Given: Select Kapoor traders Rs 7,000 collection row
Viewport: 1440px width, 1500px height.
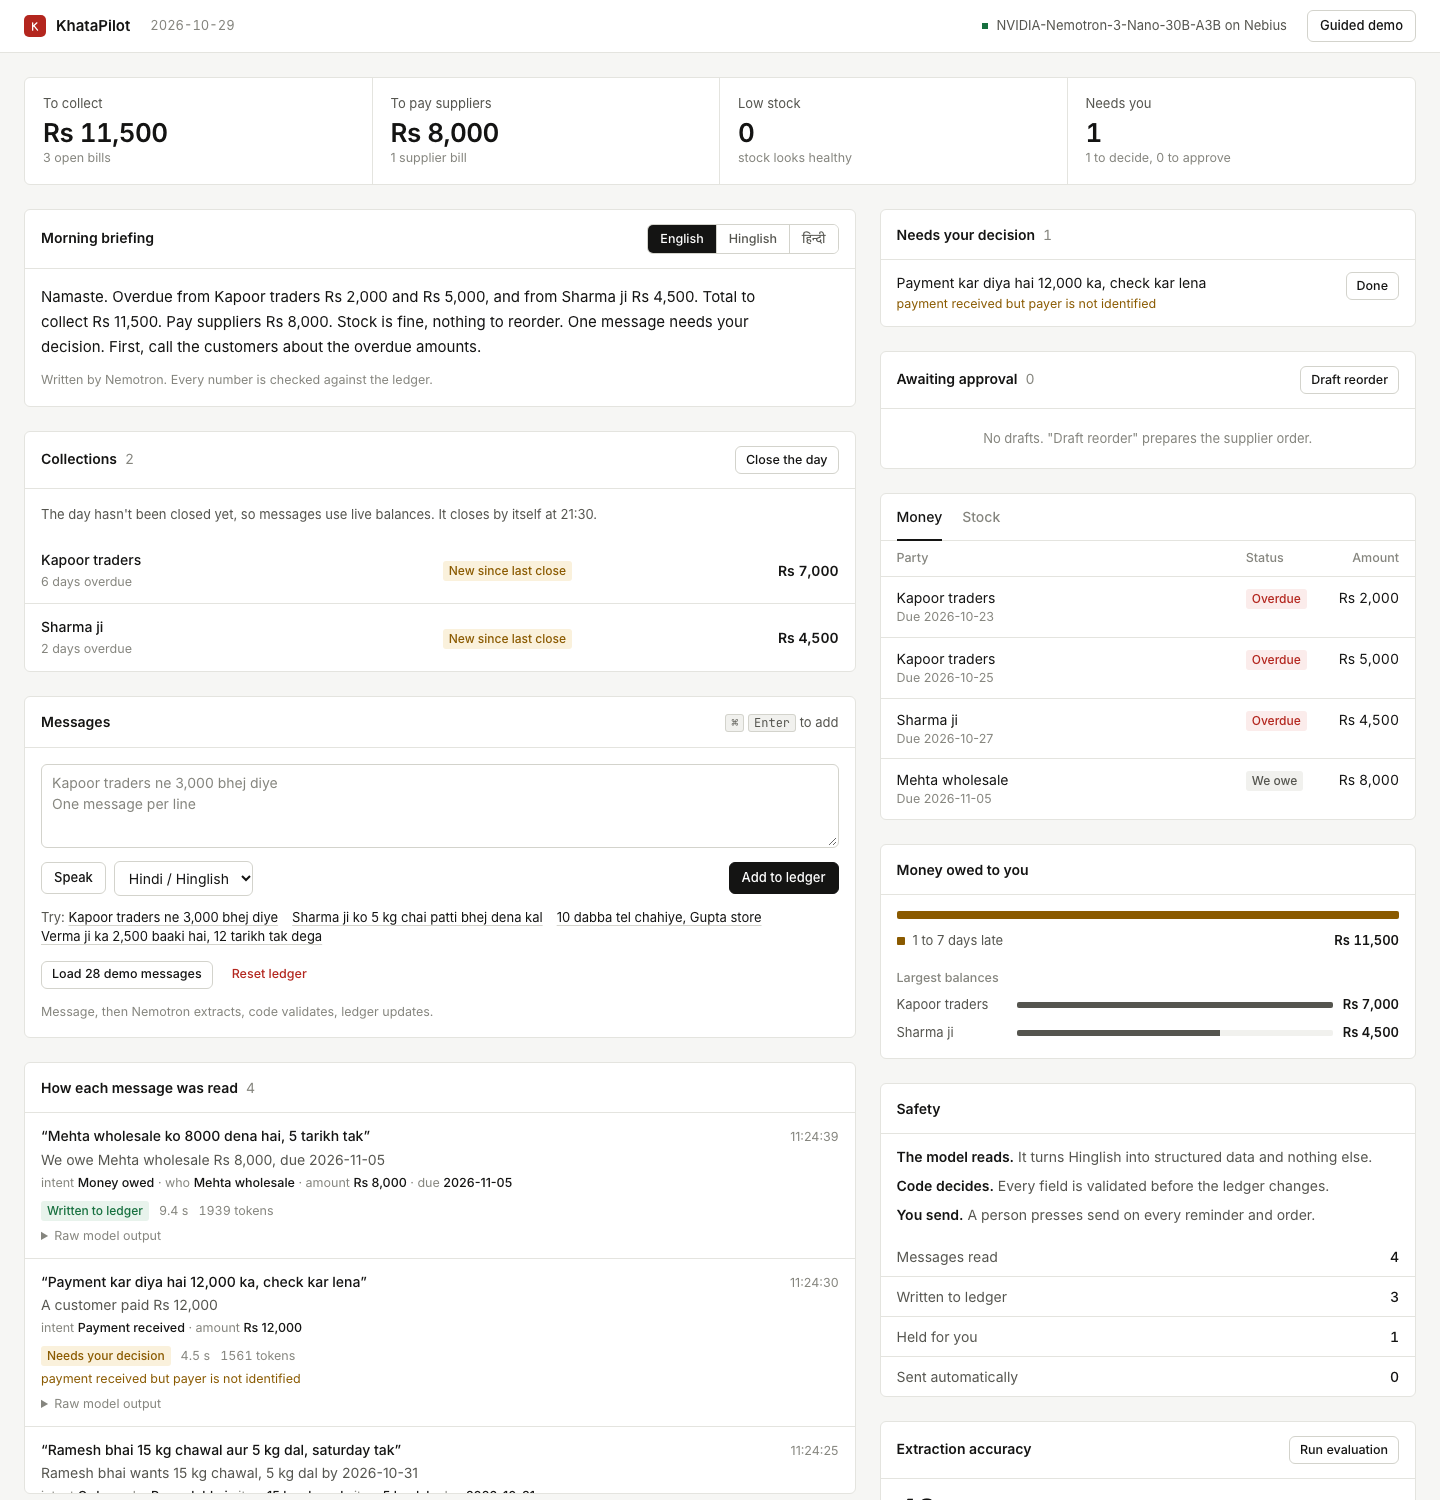Looking at the screenshot, I should (x=440, y=571).
